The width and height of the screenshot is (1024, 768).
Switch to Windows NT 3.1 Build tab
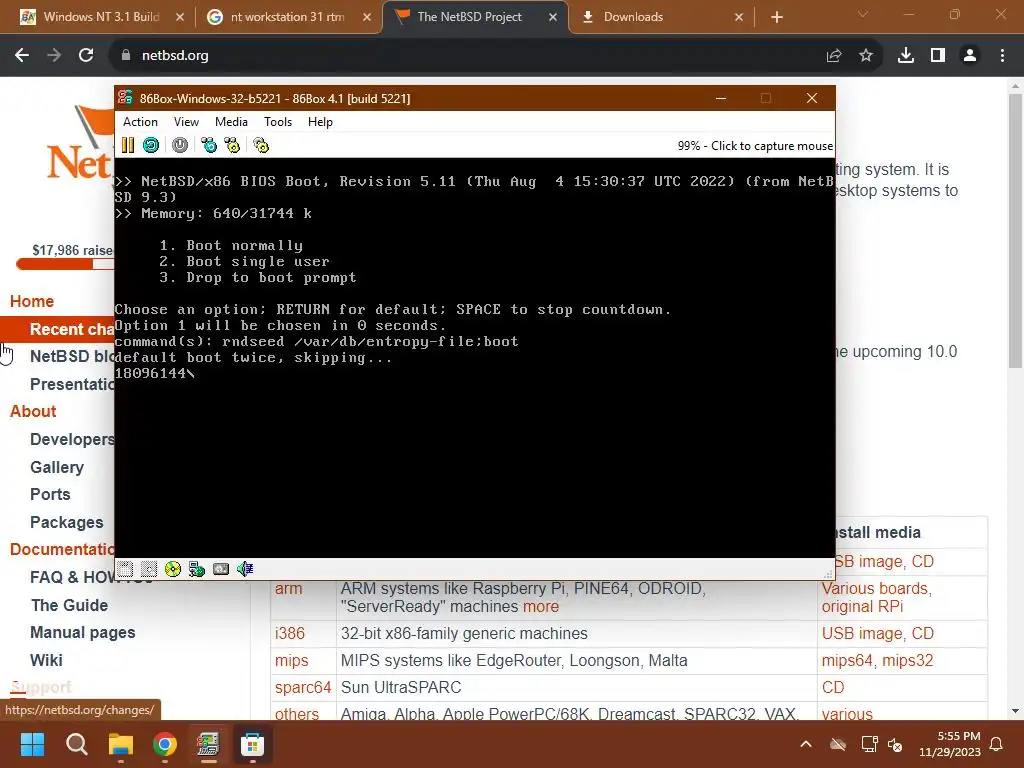(x=101, y=17)
